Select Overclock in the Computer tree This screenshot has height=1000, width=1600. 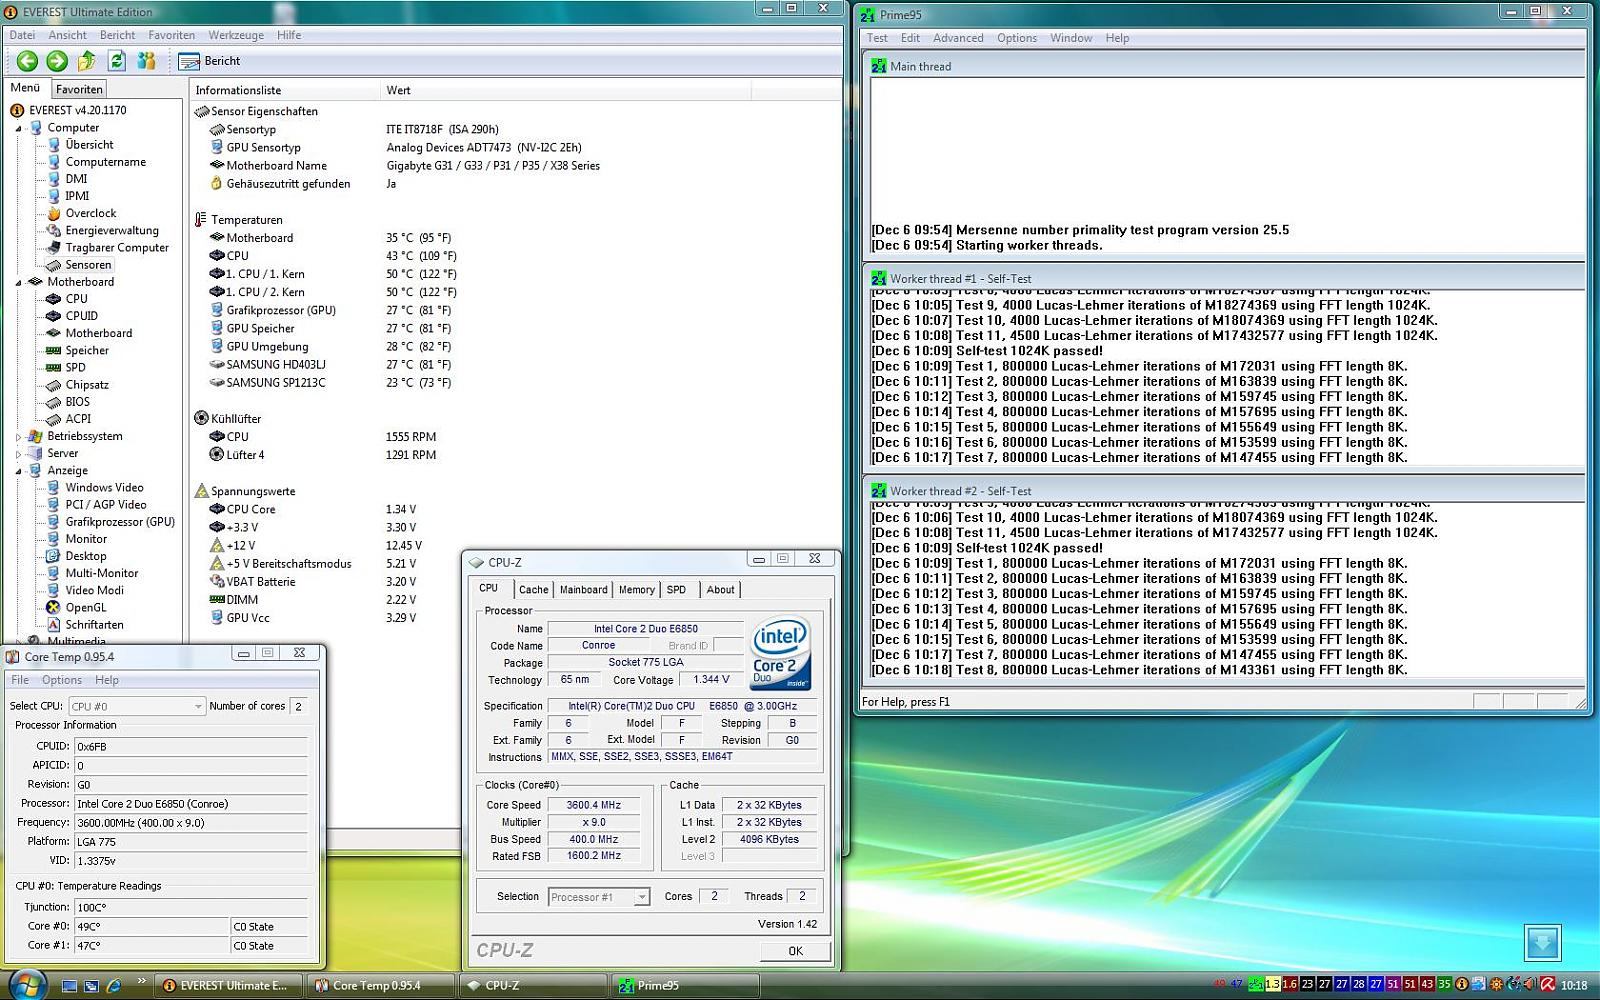point(90,213)
